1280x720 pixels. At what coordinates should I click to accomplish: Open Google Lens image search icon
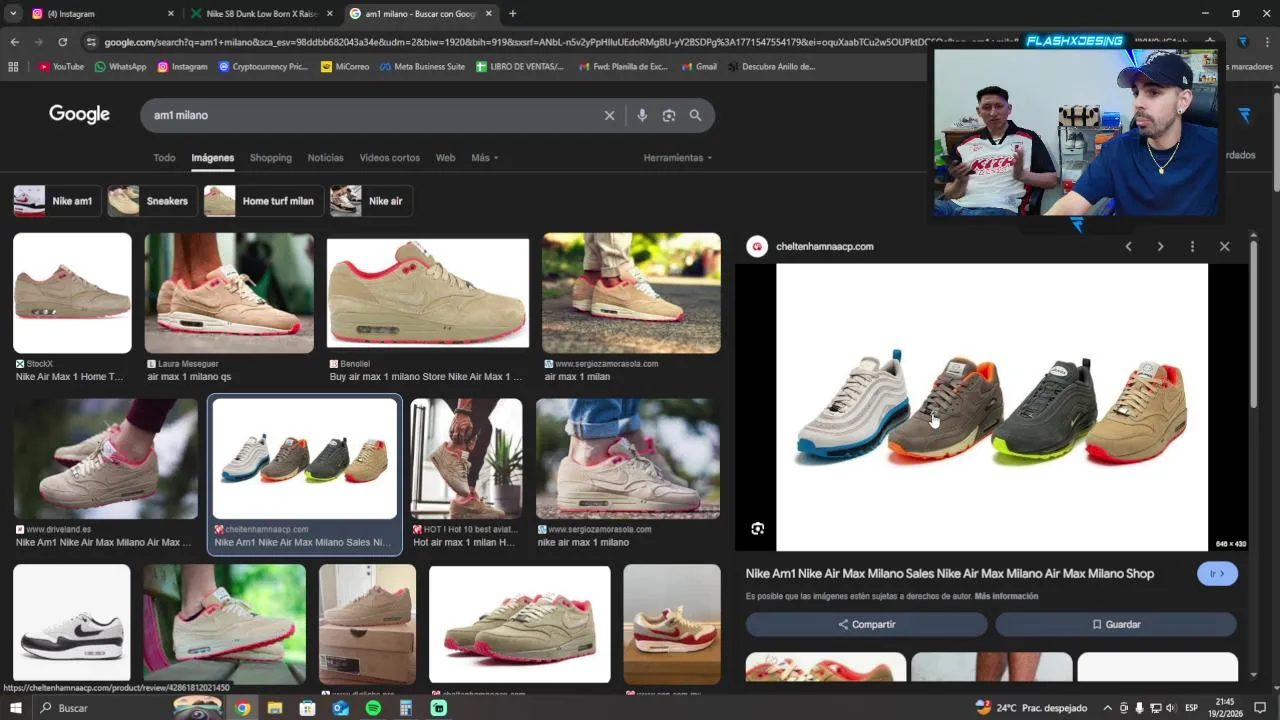pyautogui.click(x=669, y=115)
